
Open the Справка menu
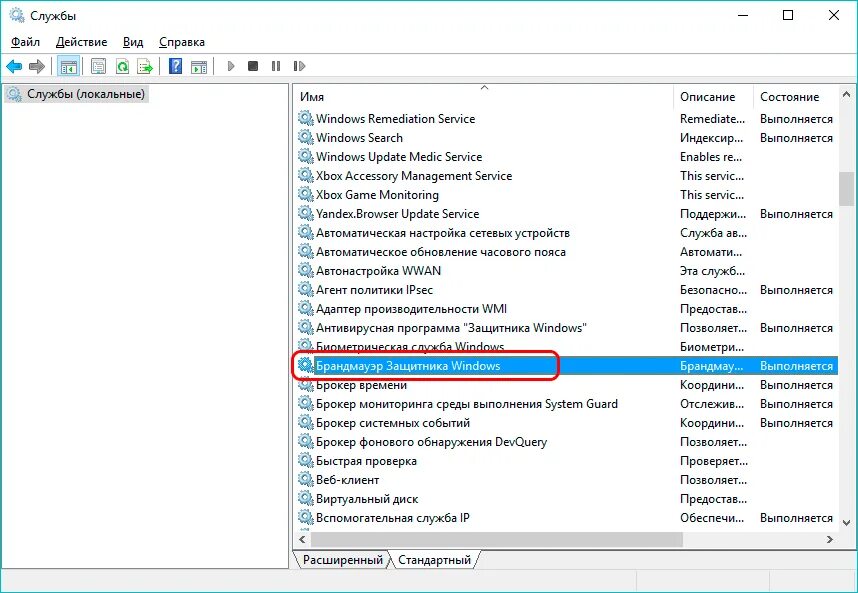[x=182, y=42]
